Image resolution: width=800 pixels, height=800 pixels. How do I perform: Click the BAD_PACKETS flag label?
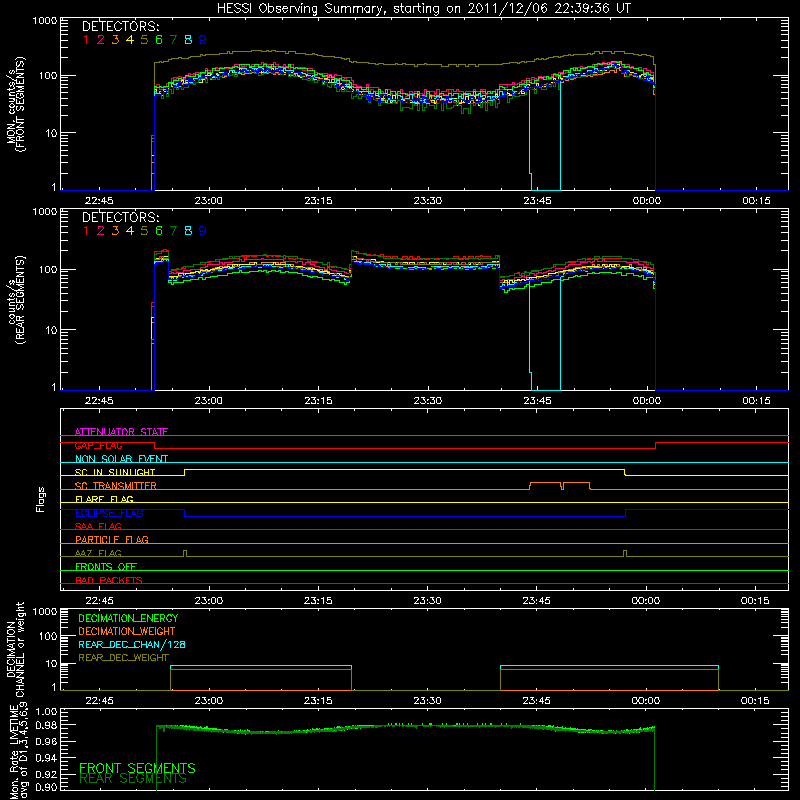point(109,580)
